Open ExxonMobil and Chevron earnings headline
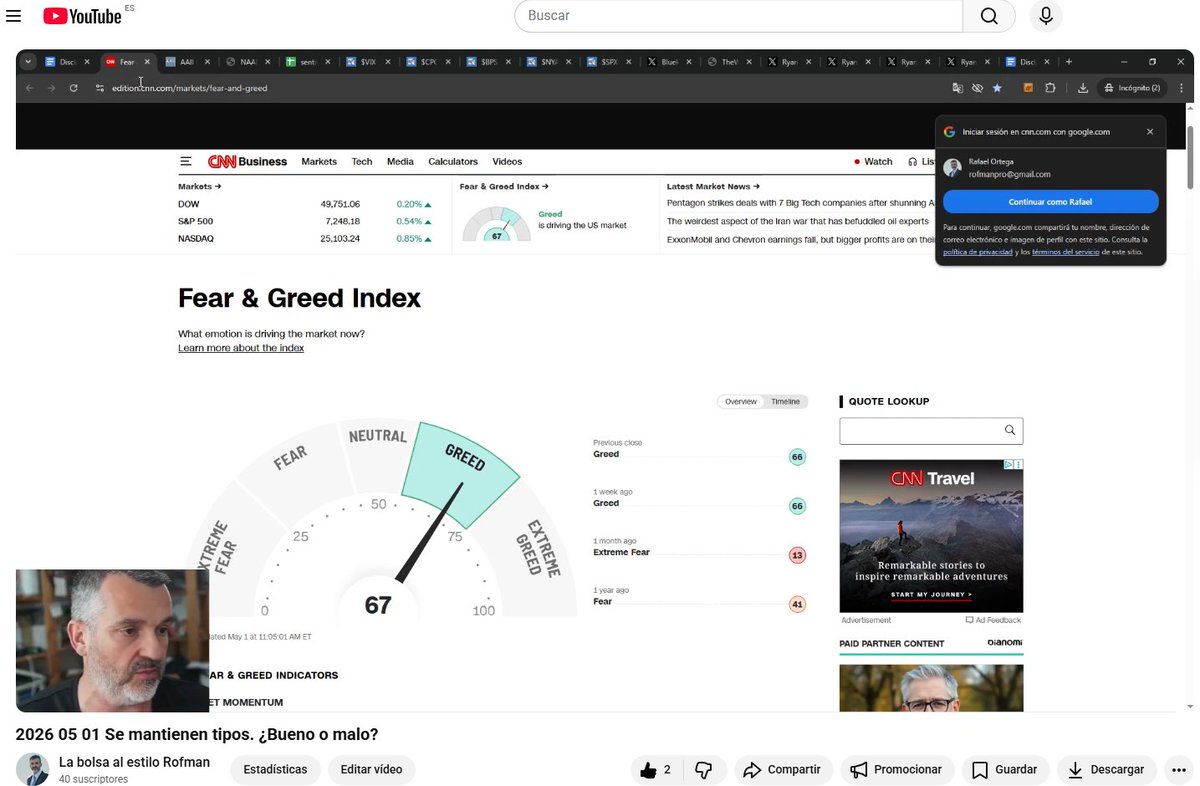Image resolution: width=1200 pixels, height=786 pixels. [801, 239]
